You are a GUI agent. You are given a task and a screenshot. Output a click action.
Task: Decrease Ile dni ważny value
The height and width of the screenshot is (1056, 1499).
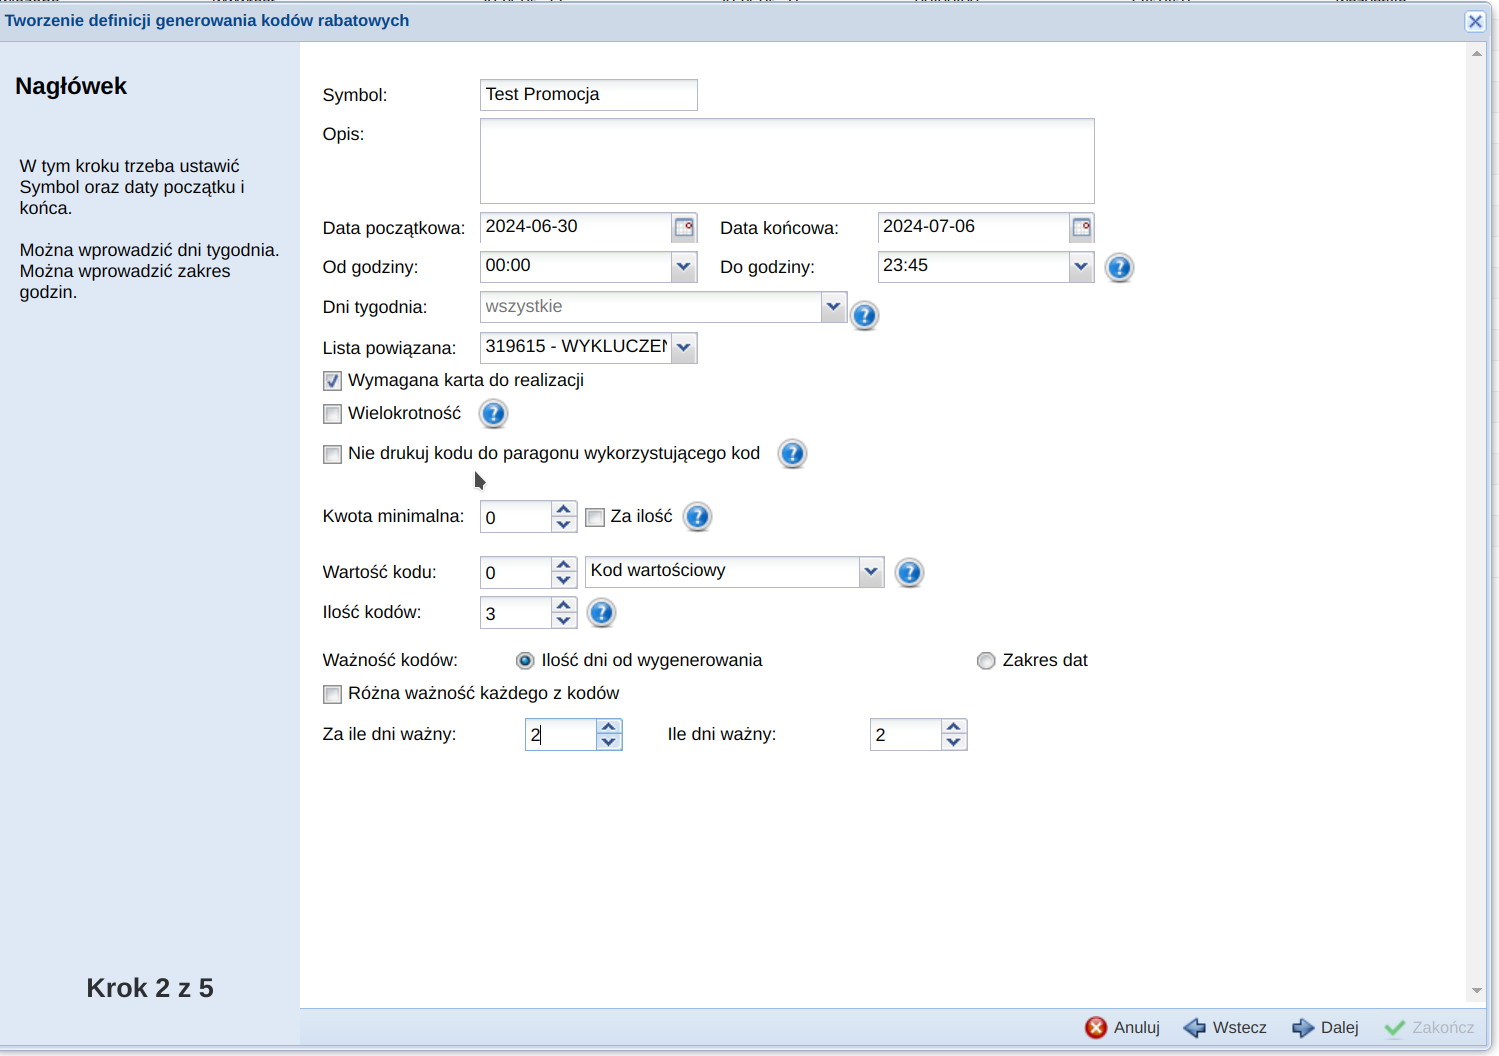coord(954,742)
